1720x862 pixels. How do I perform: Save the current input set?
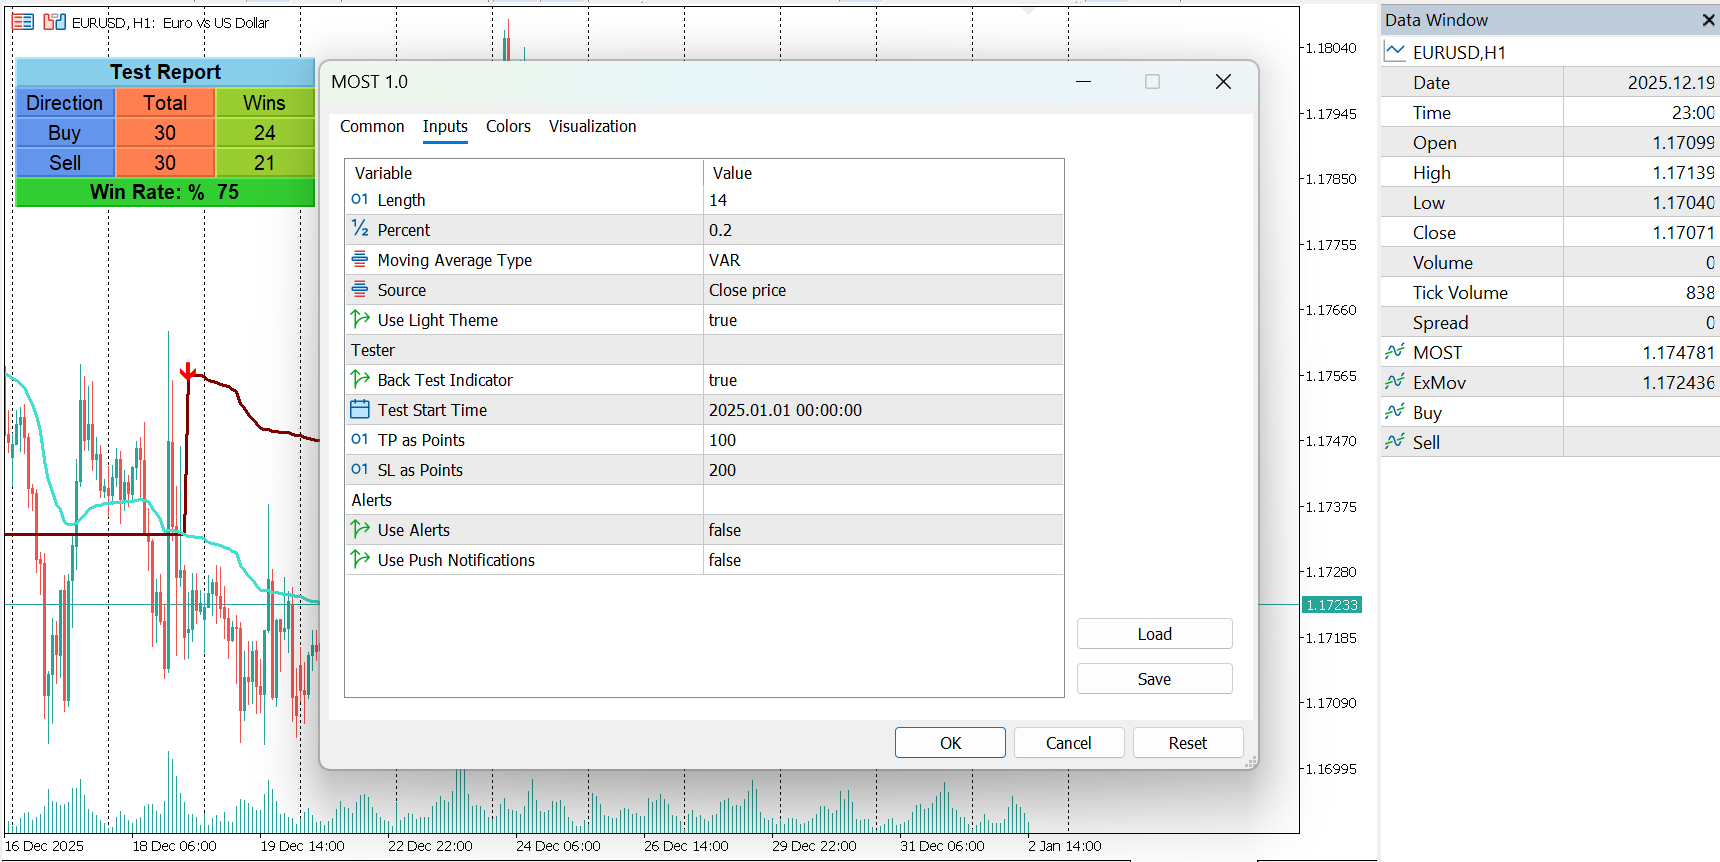click(x=1155, y=679)
